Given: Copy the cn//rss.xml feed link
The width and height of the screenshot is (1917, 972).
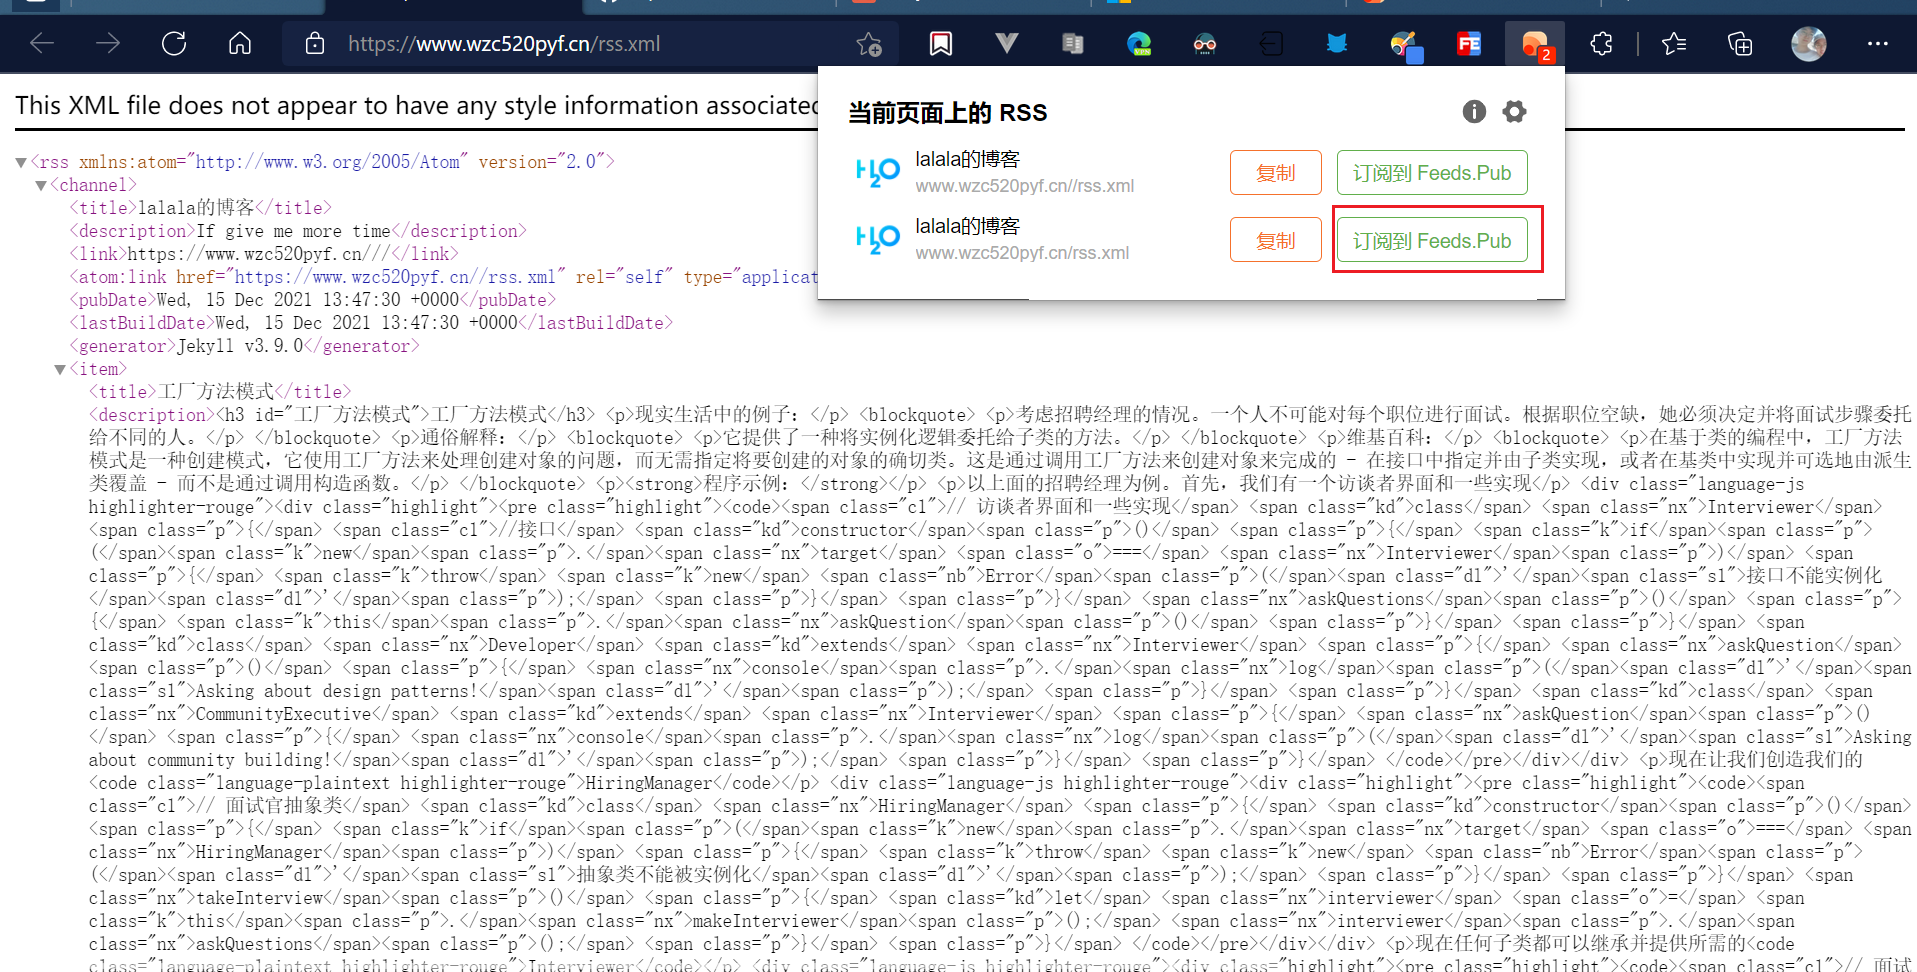Looking at the screenshot, I should [1276, 173].
